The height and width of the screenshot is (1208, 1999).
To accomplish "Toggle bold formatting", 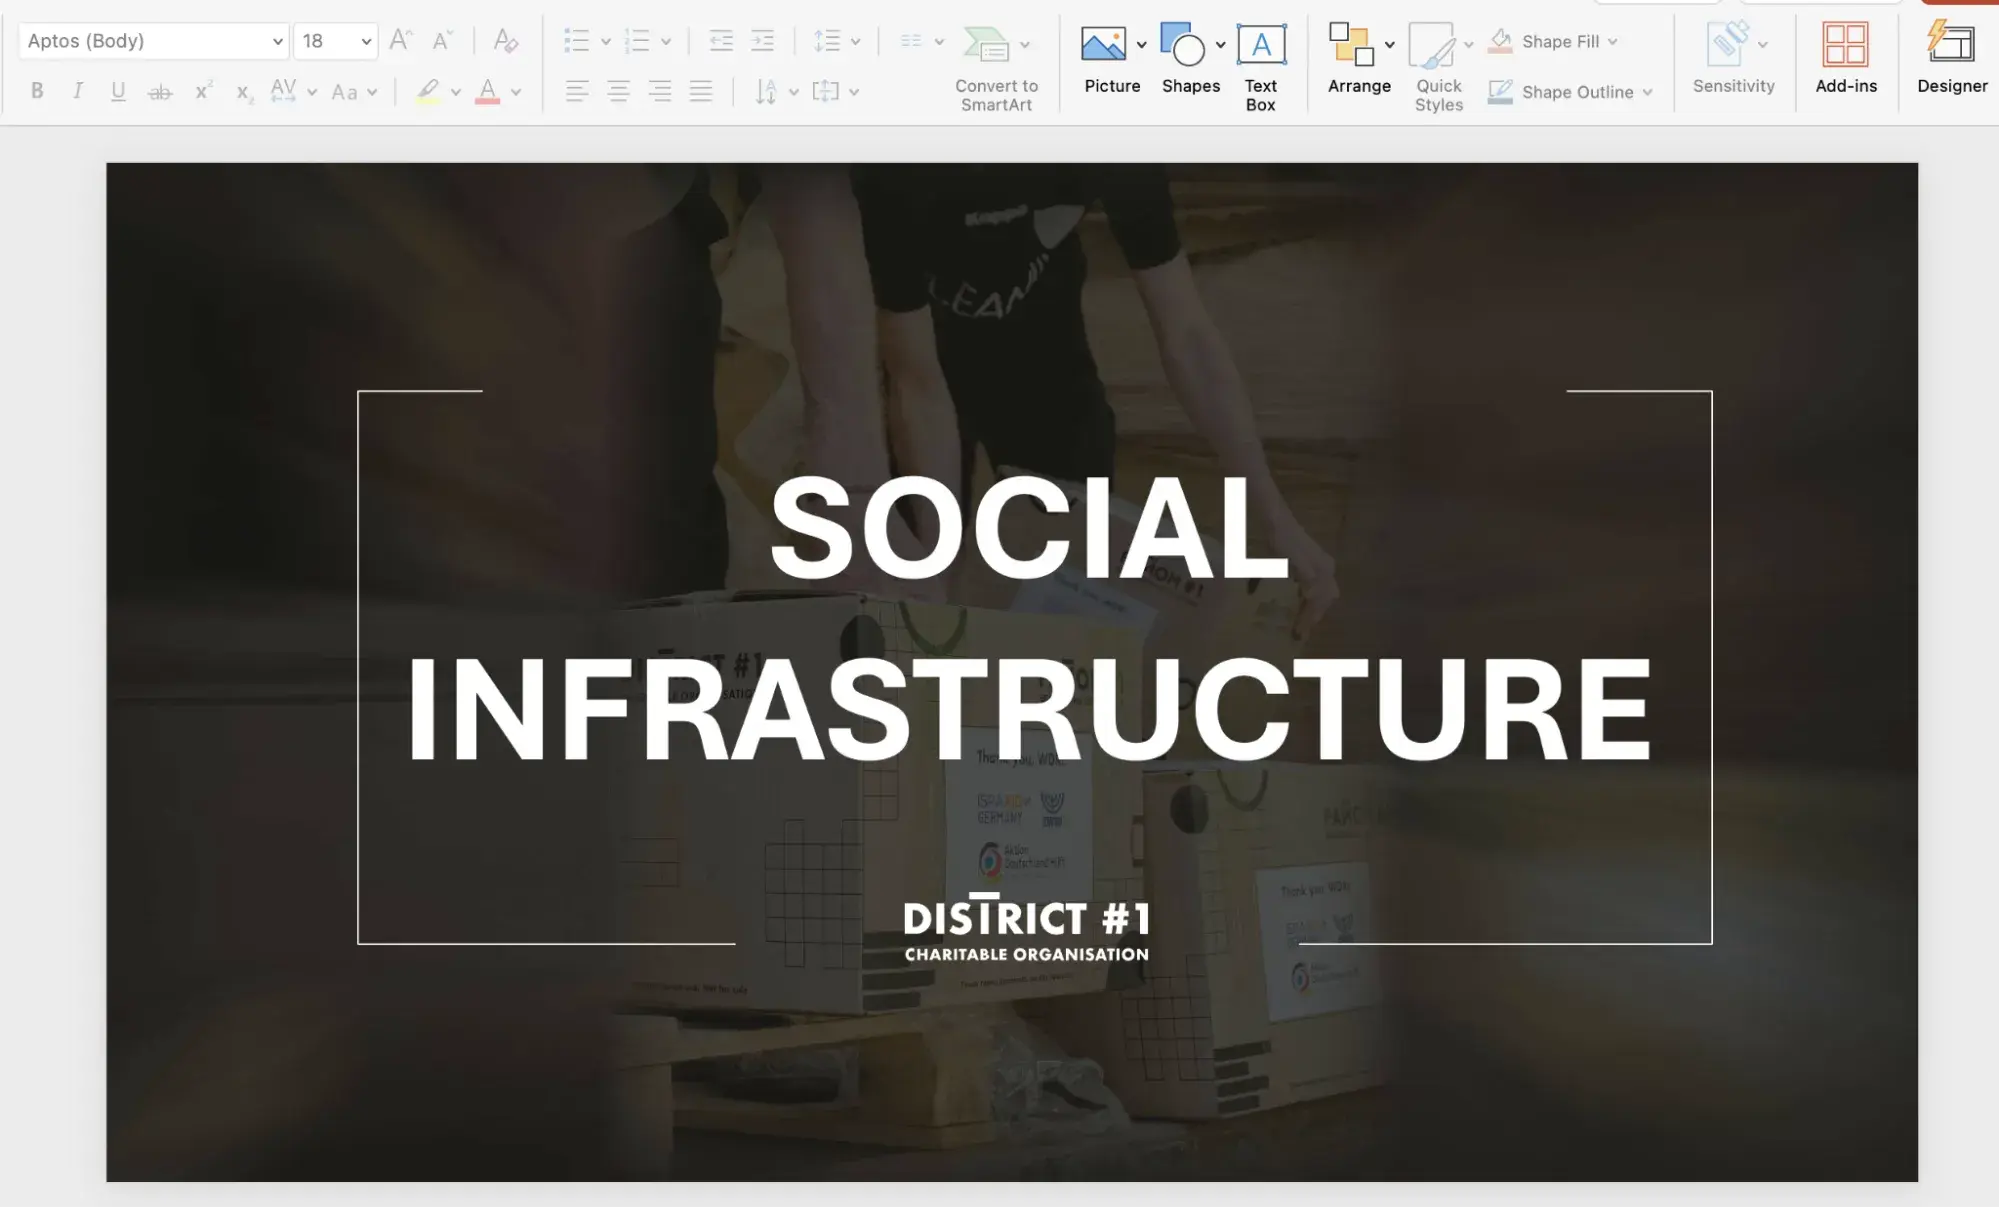I will click(x=37, y=91).
